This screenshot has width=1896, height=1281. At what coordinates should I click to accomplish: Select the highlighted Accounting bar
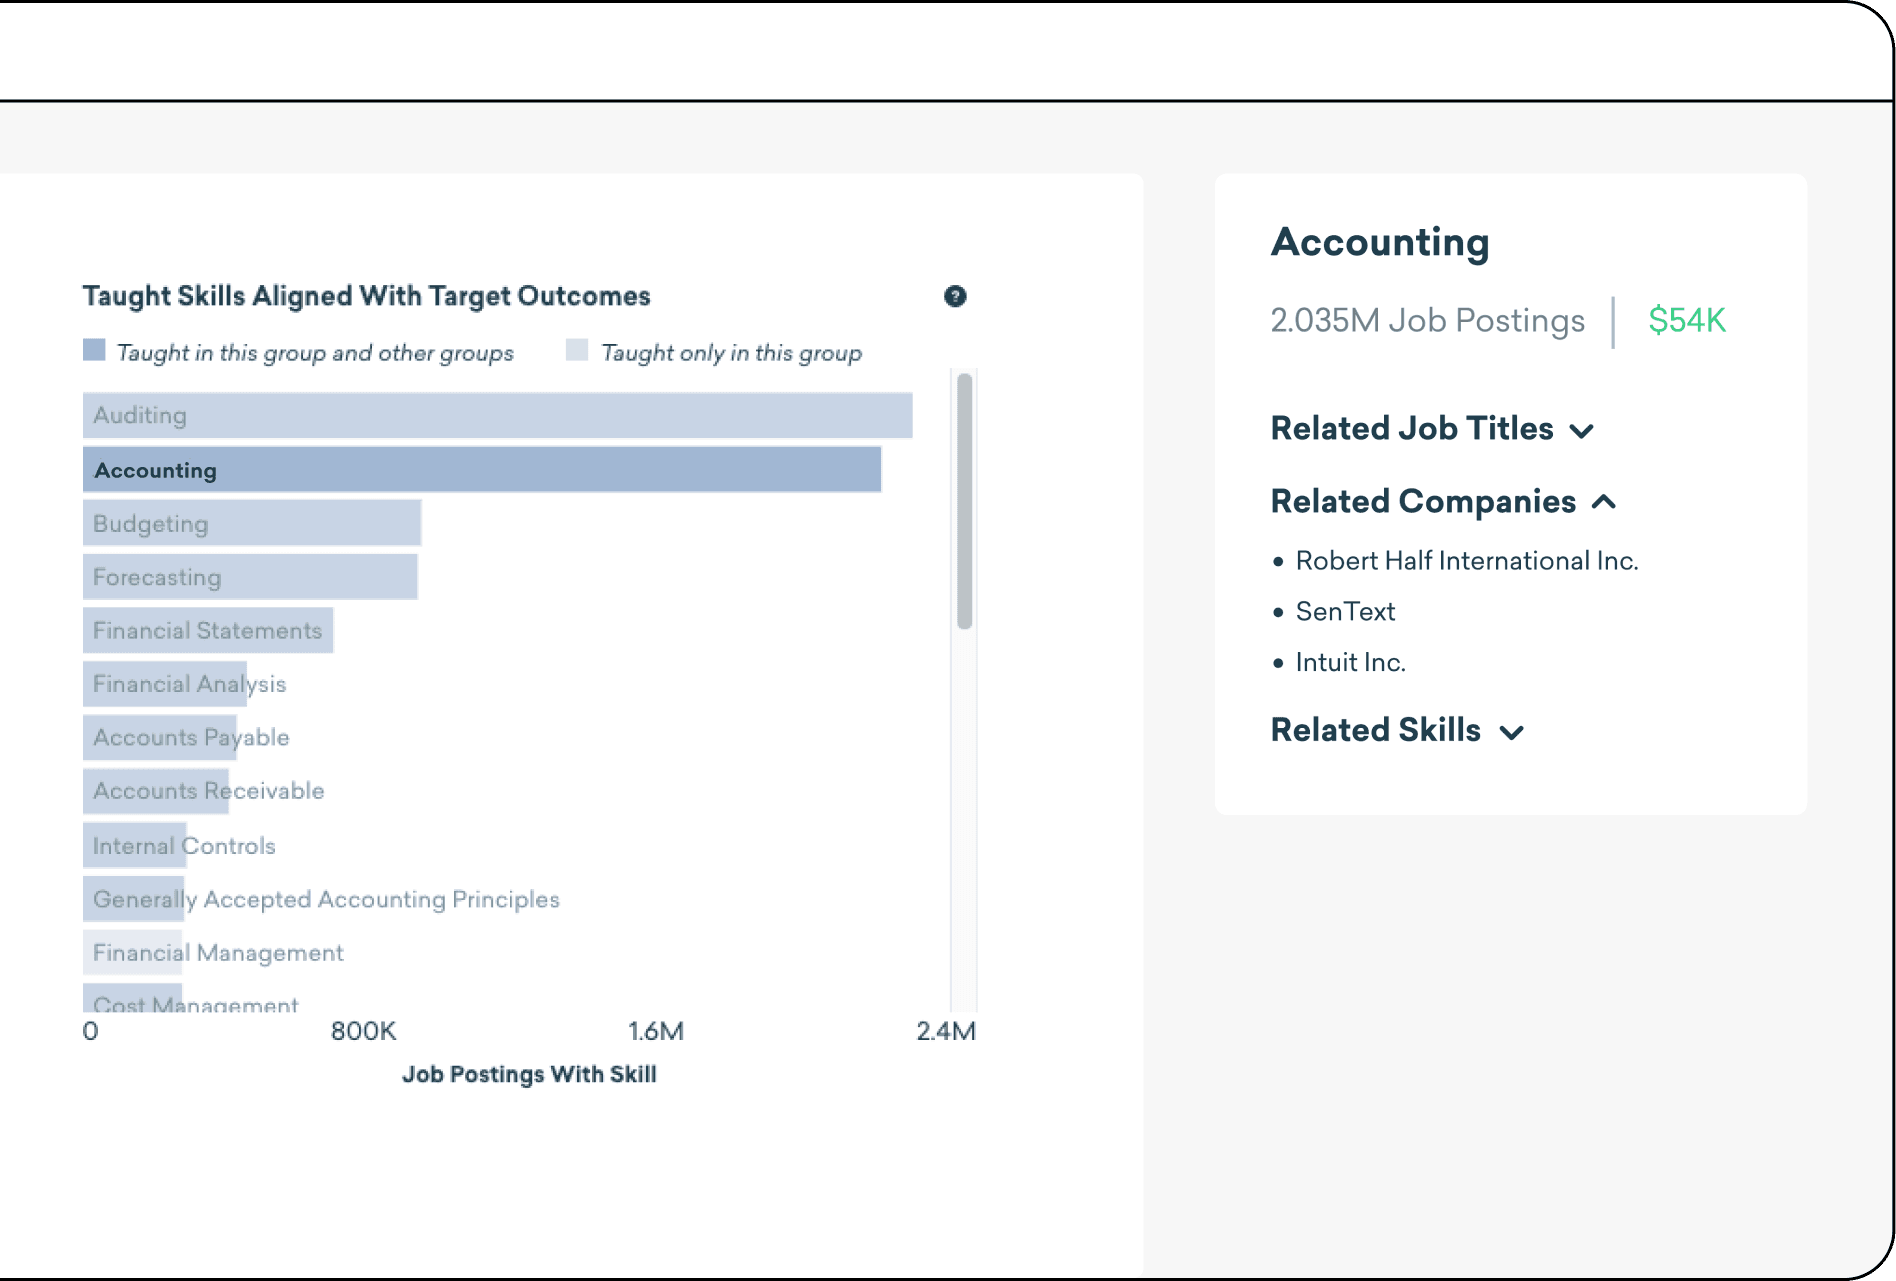[482, 470]
